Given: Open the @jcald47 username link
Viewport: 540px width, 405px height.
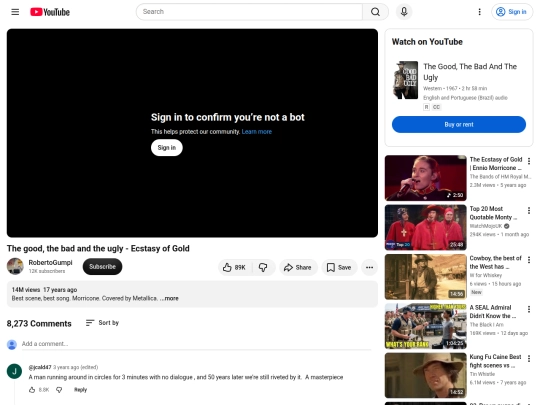Looking at the screenshot, I should (40, 367).
